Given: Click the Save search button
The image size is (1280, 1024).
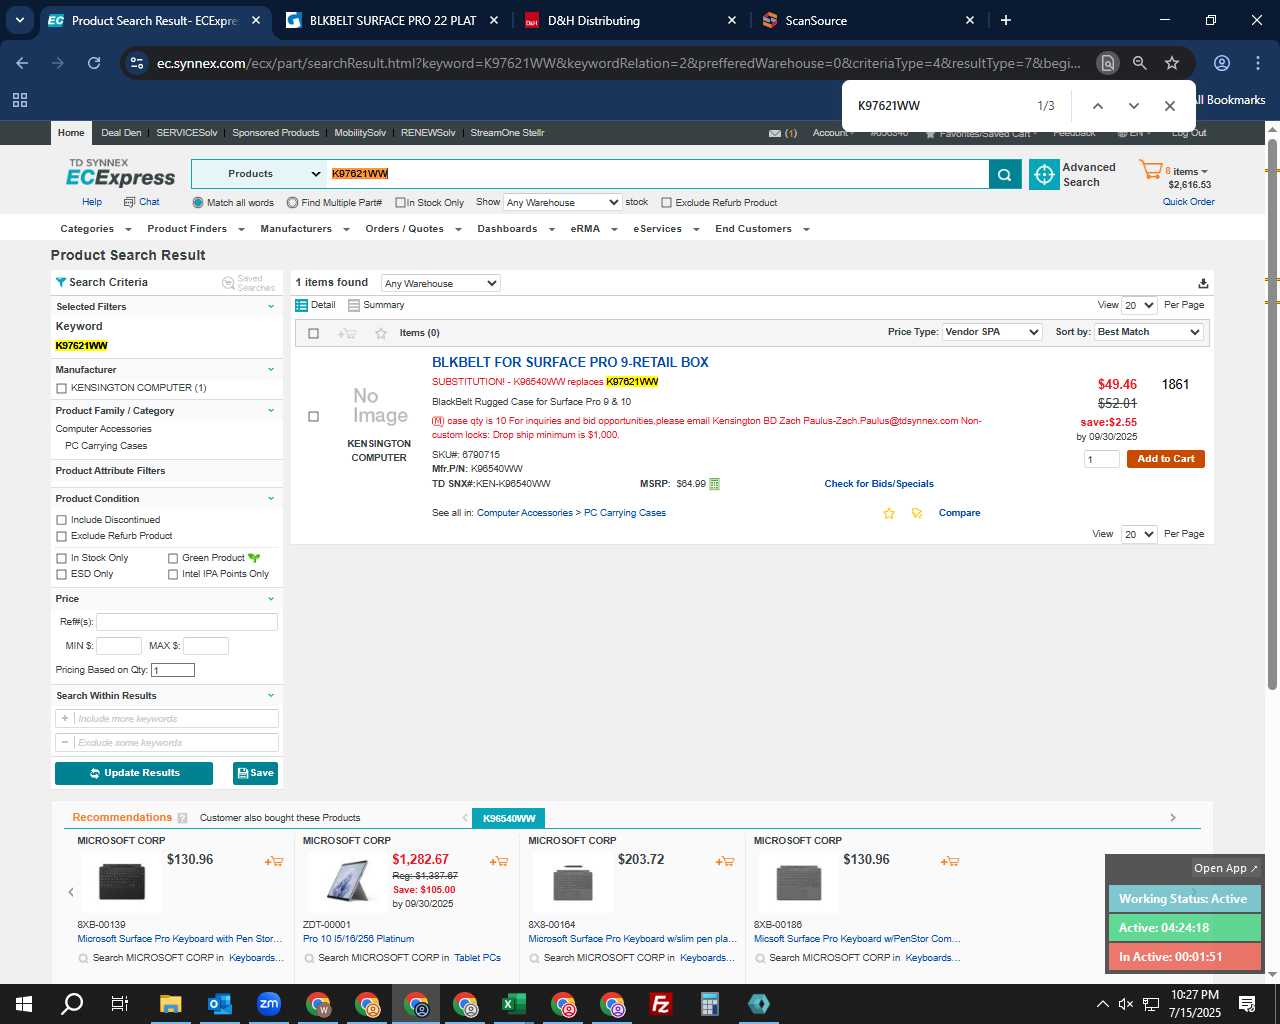Looking at the screenshot, I should [x=255, y=773].
